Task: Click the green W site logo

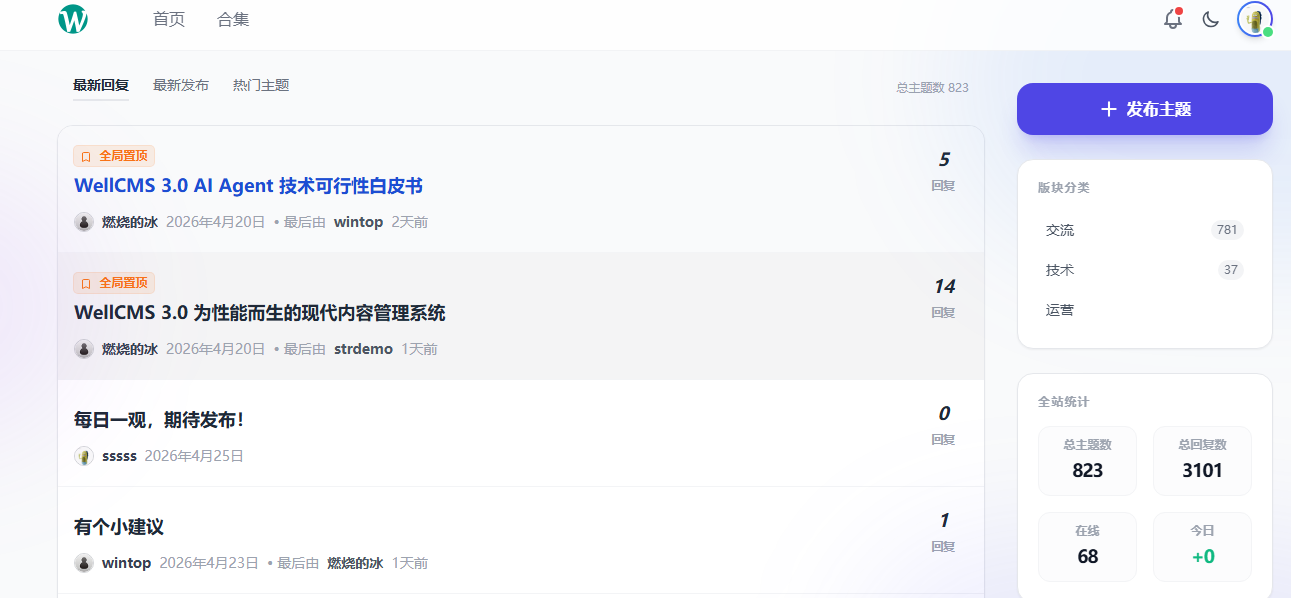Action: 73,19
